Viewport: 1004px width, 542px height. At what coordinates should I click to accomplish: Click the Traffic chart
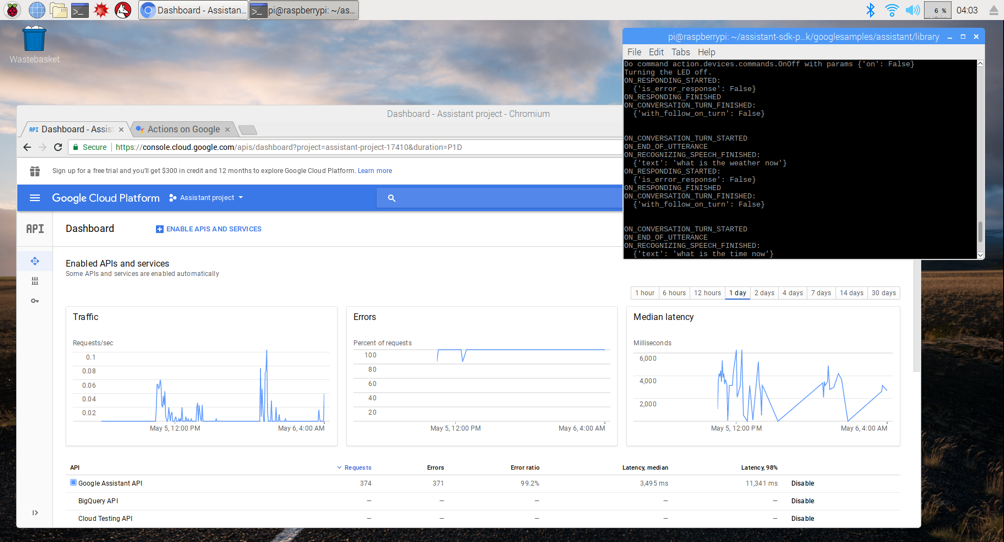click(201, 376)
